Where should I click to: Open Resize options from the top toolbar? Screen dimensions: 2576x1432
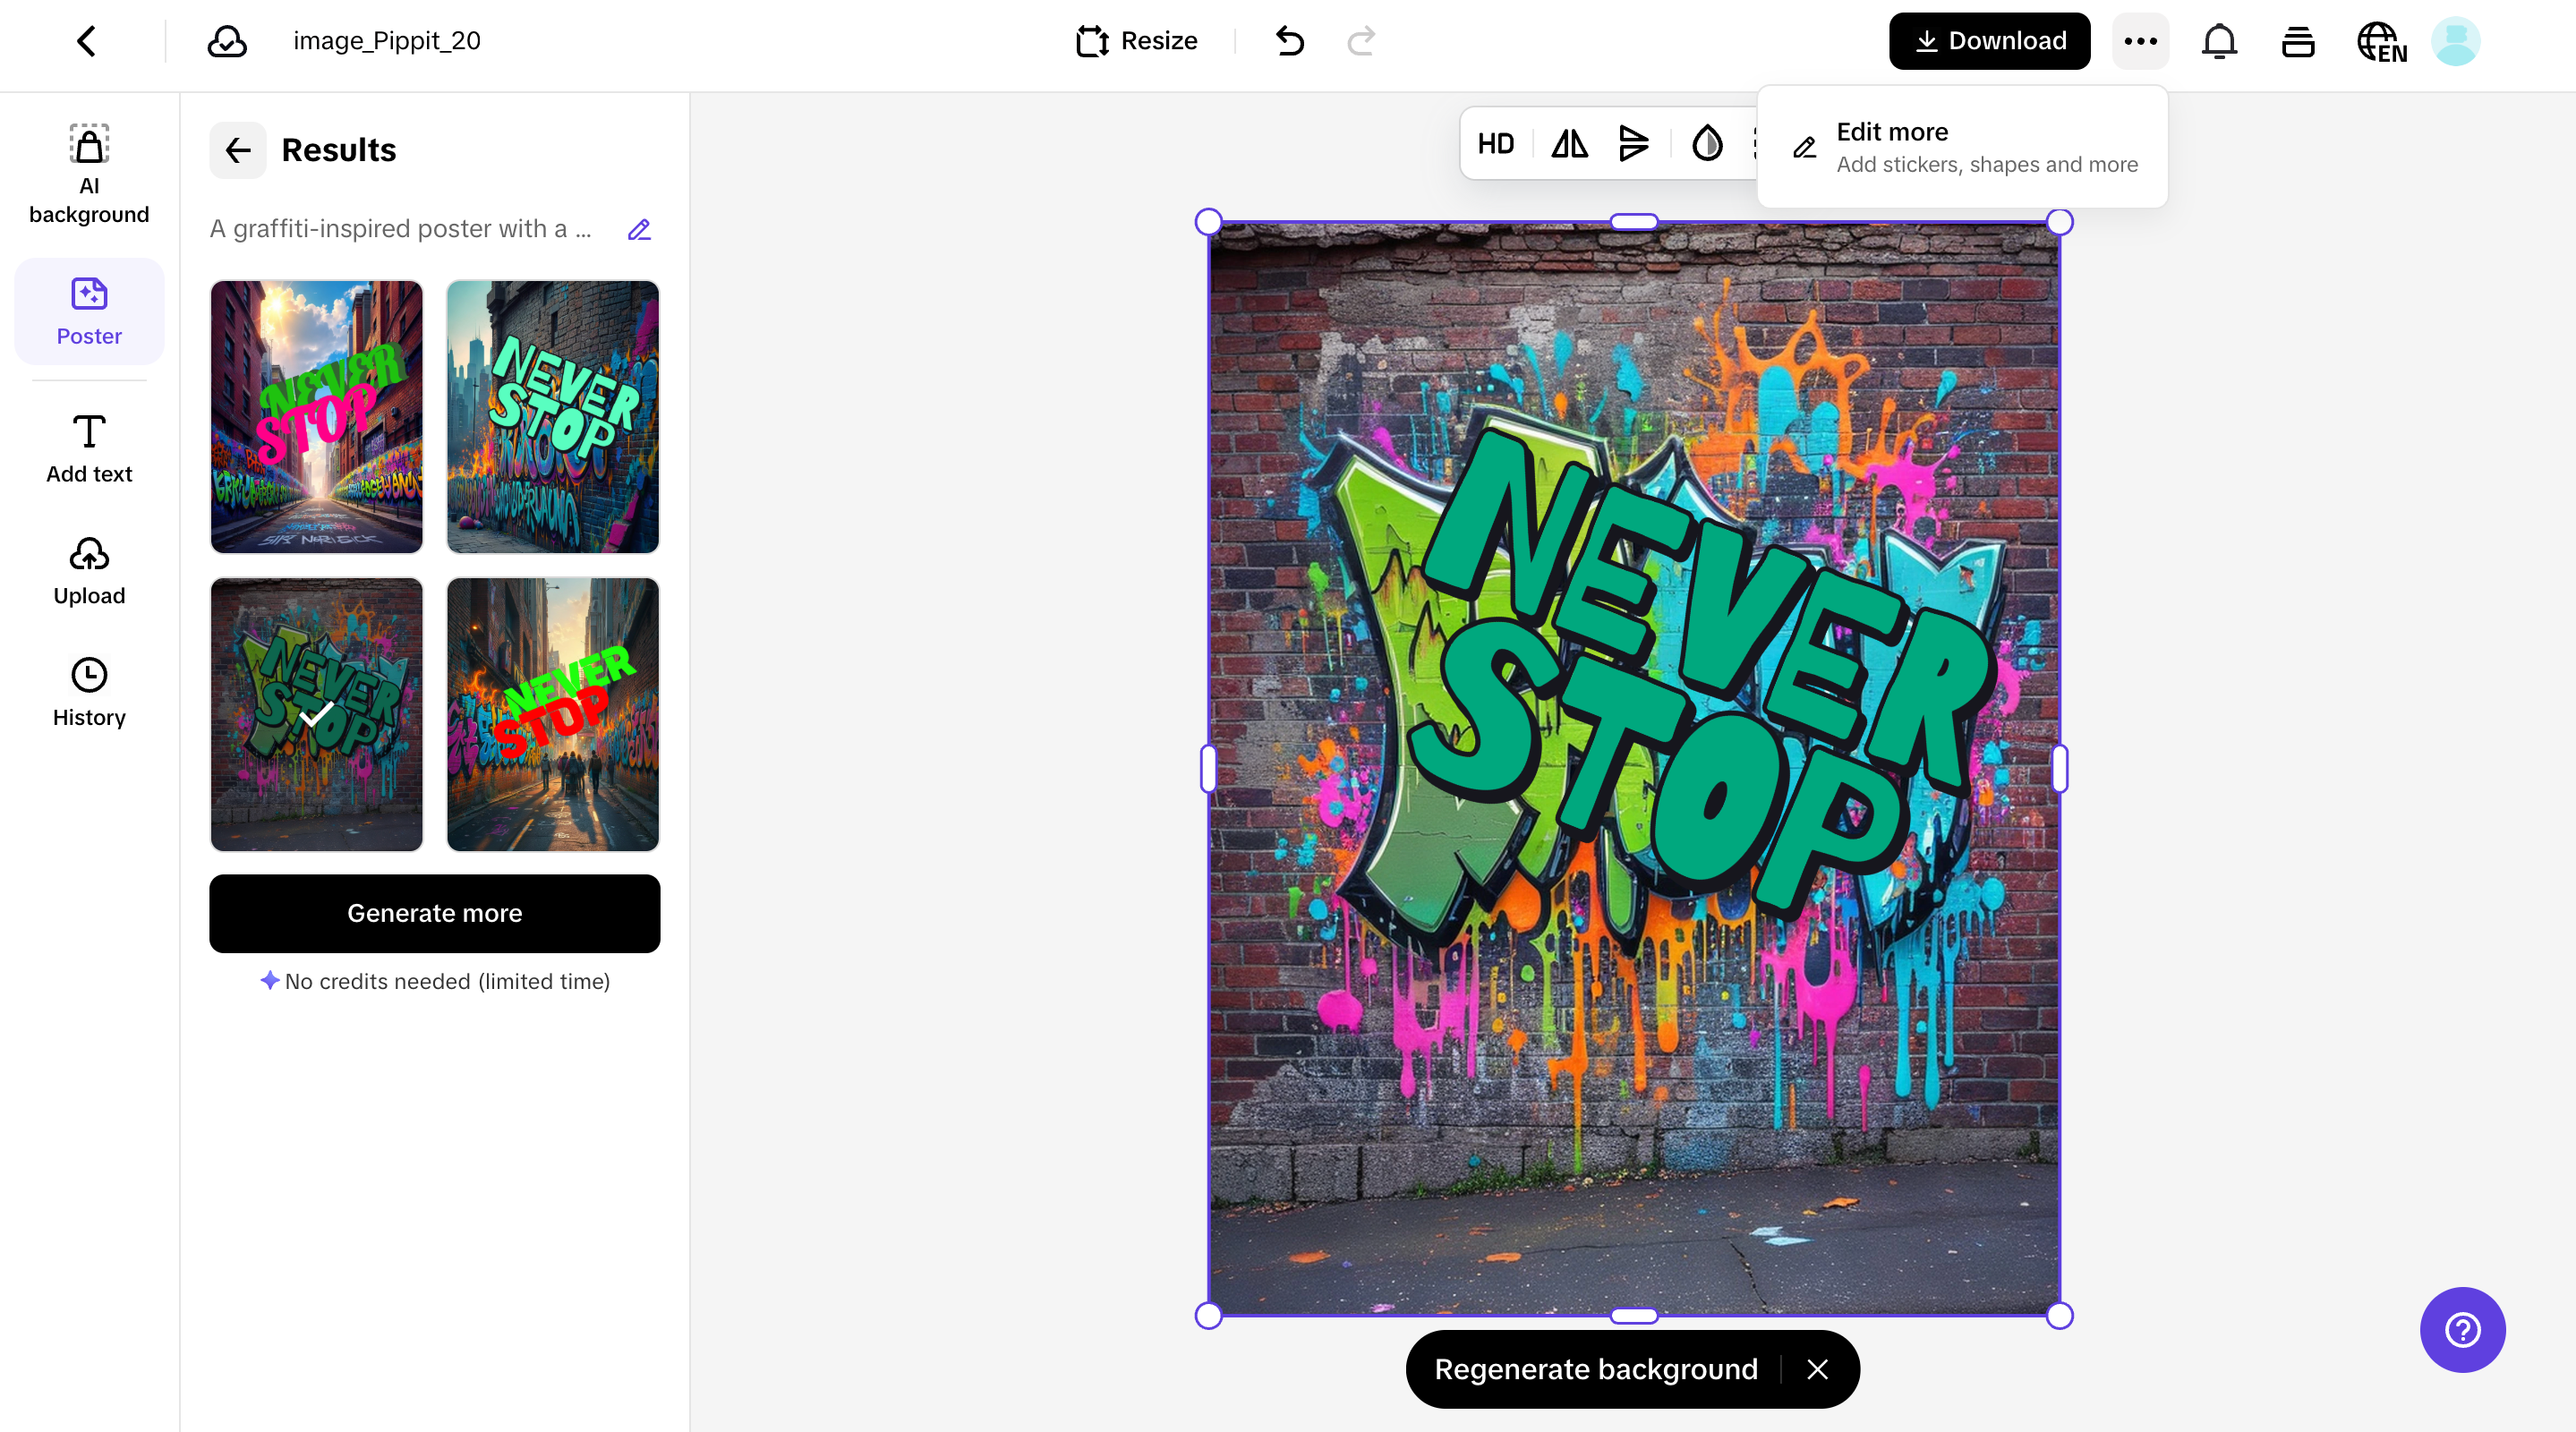pos(1136,41)
